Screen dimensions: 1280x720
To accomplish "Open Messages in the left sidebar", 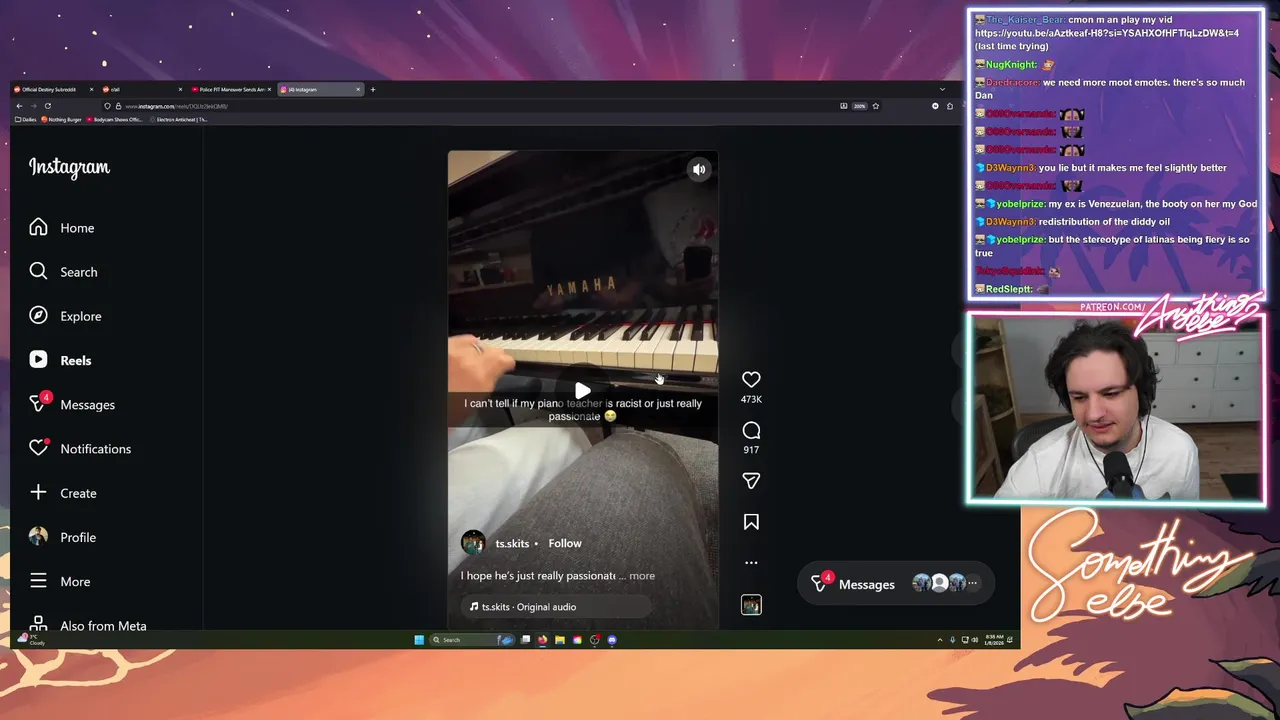I will coord(72,404).
